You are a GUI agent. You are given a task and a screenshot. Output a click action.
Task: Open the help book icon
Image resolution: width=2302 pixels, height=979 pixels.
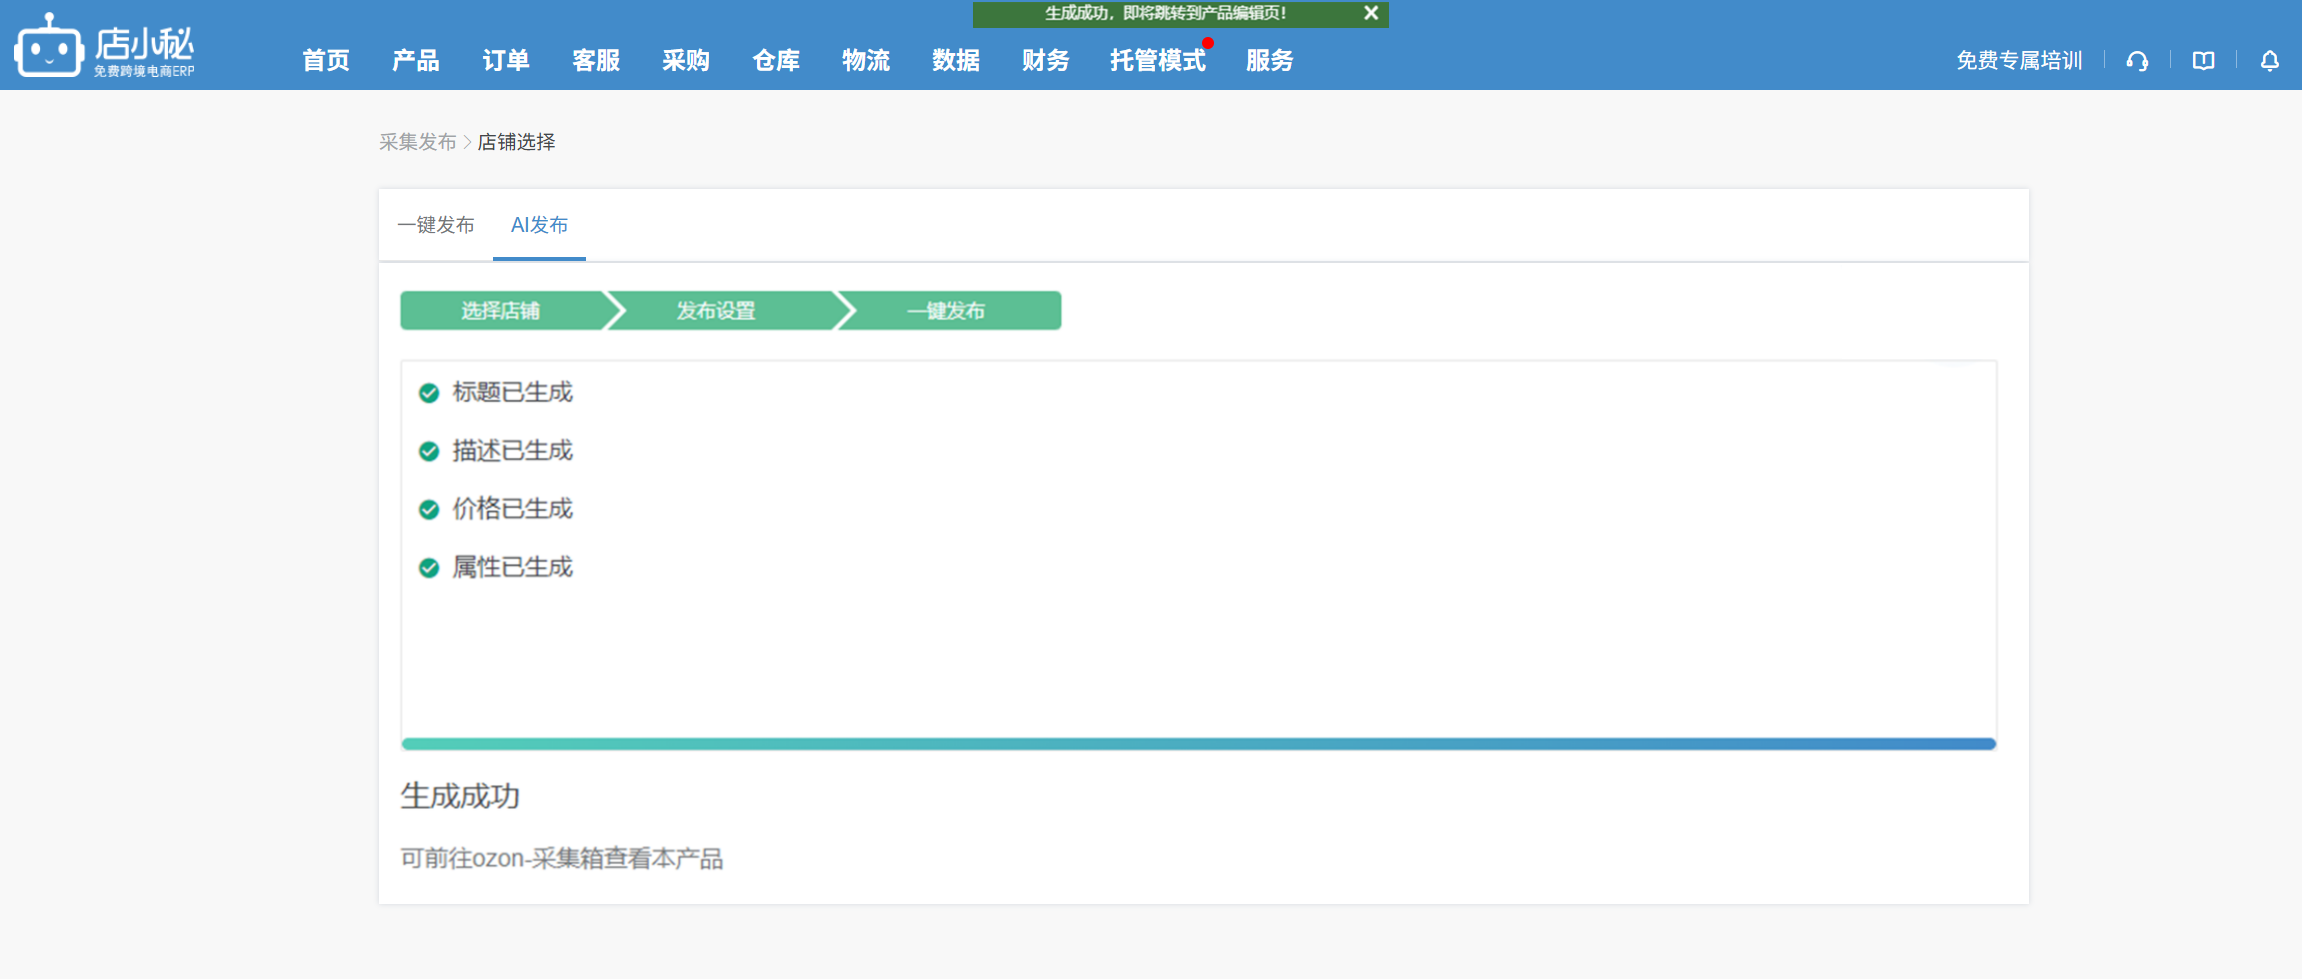[x=2203, y=61]
